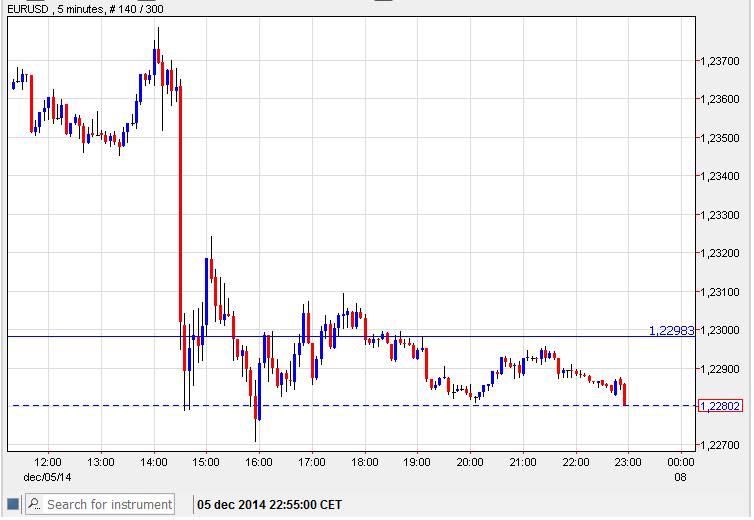The image size is (754, 520).
Task: Click the 1,23400 price scale label
Action: (x=720, y=176)
